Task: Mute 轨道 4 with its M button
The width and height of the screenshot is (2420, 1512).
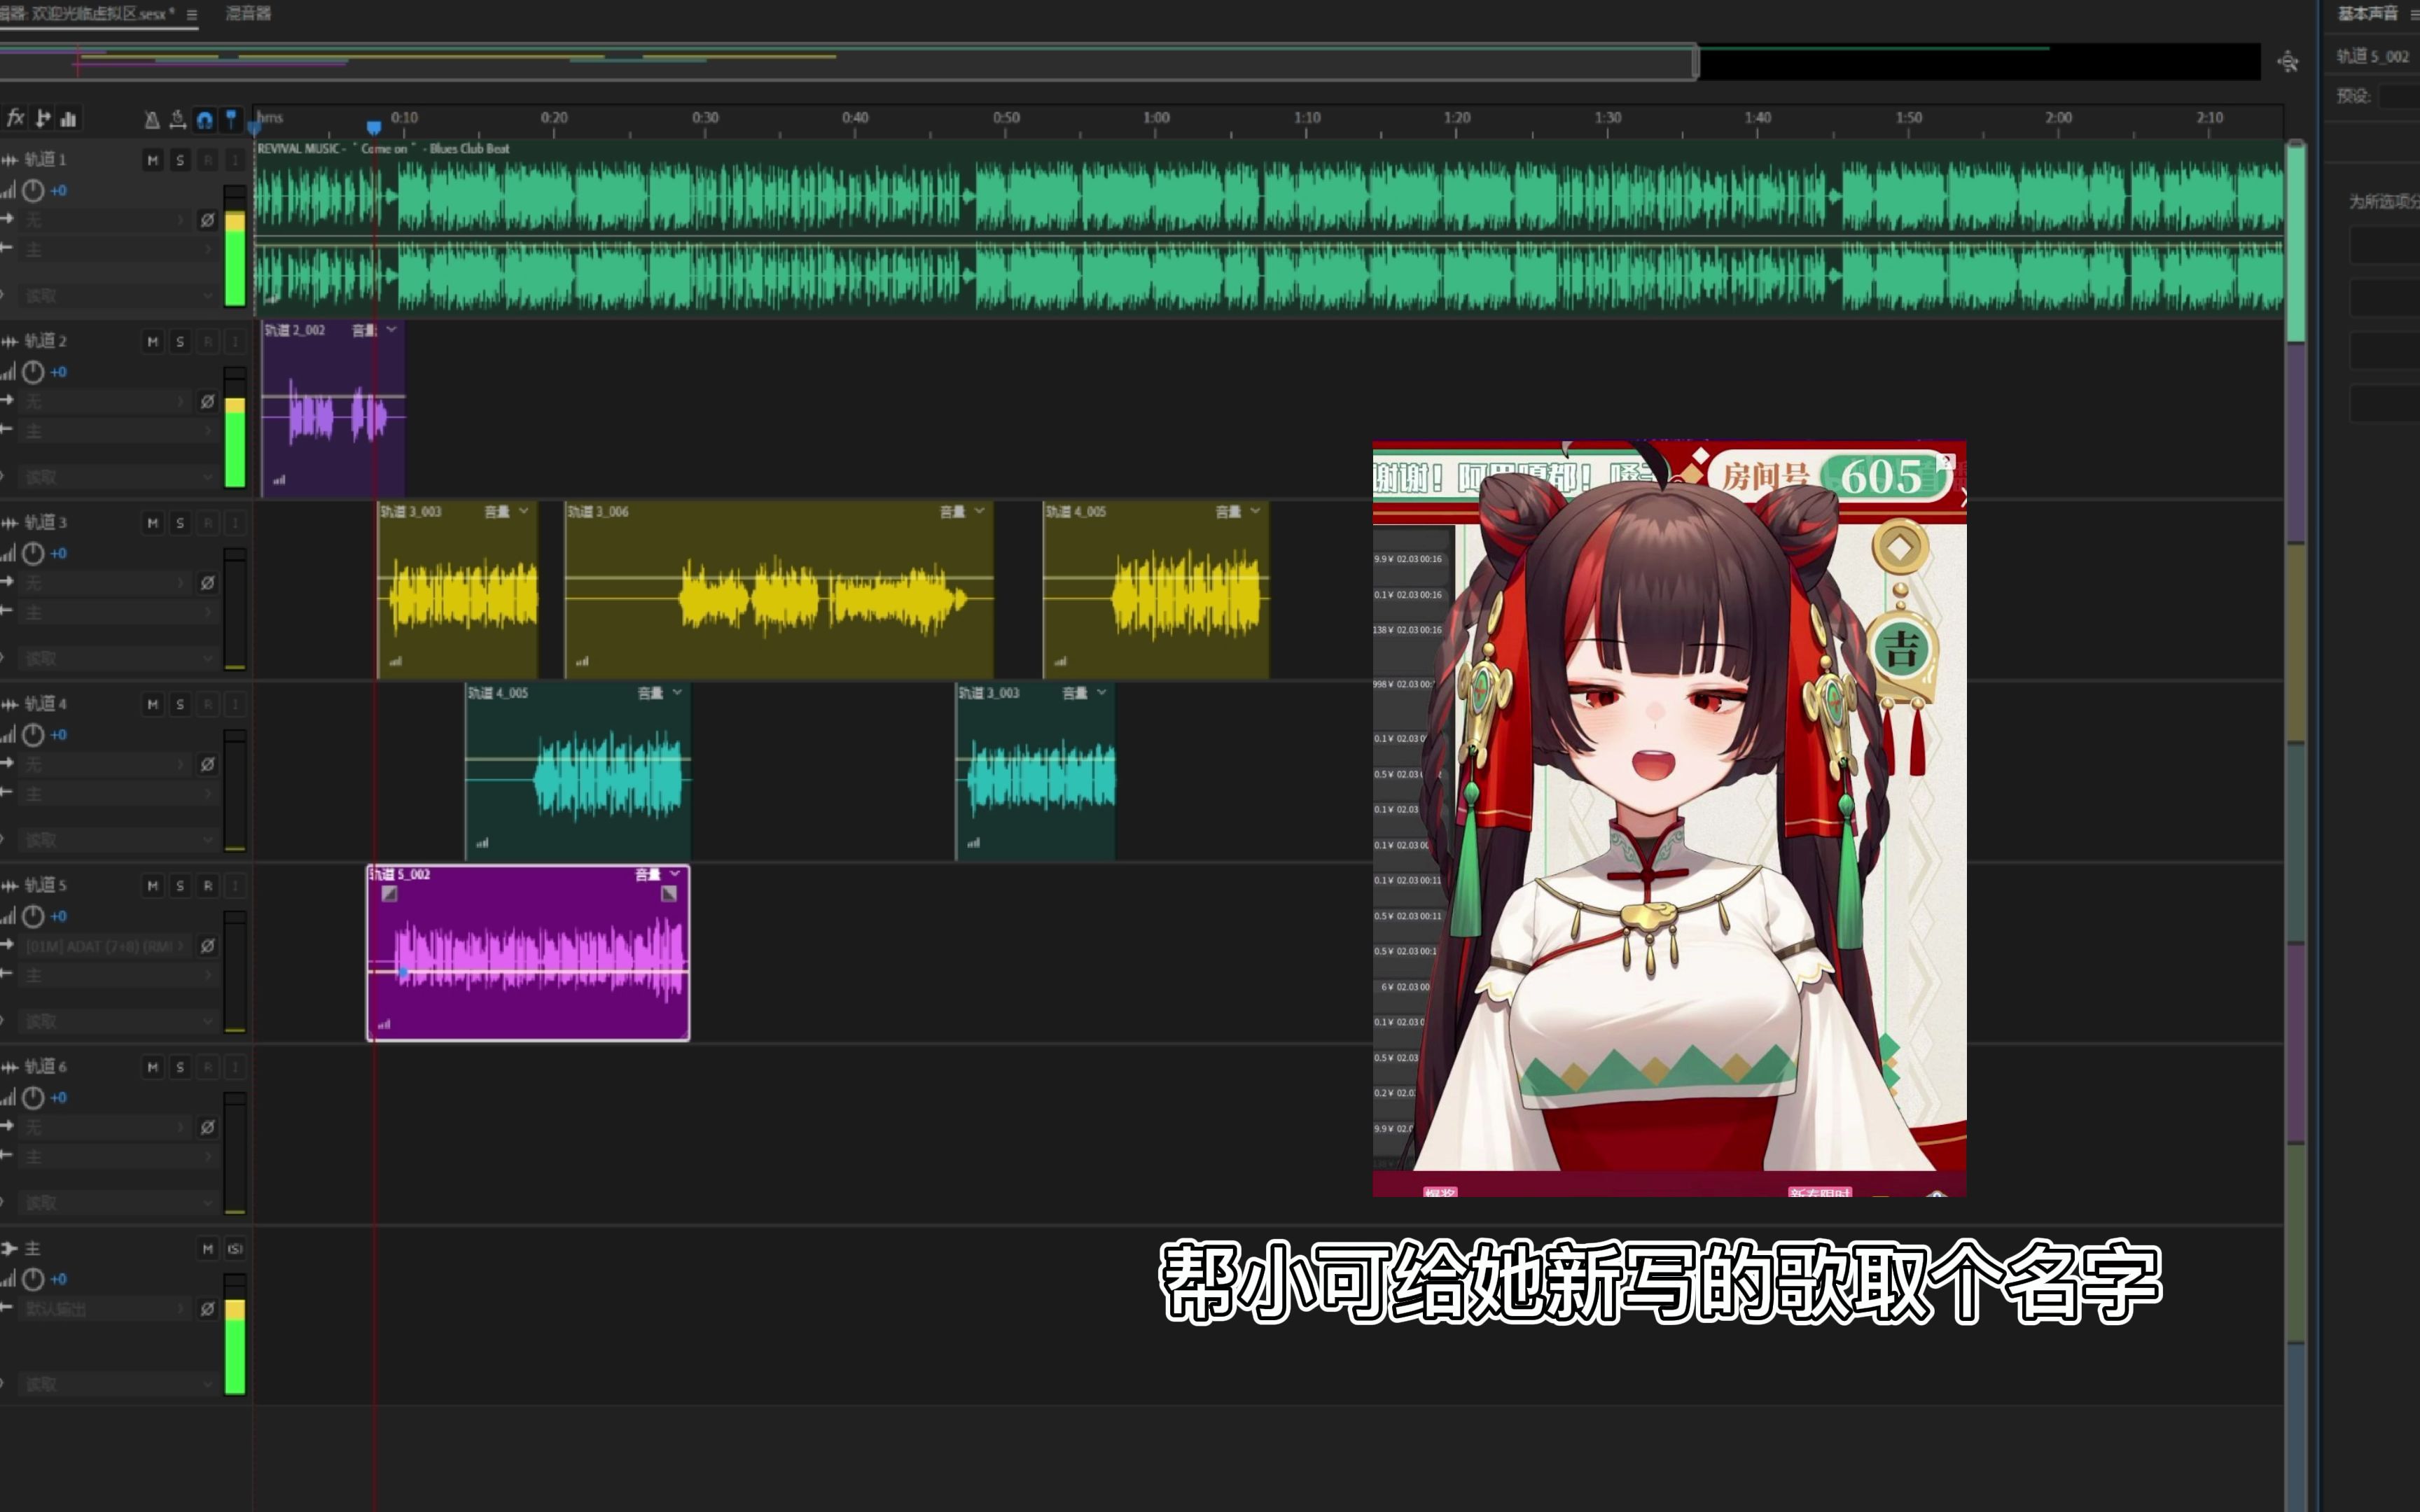Action: (x=152, y=705)
